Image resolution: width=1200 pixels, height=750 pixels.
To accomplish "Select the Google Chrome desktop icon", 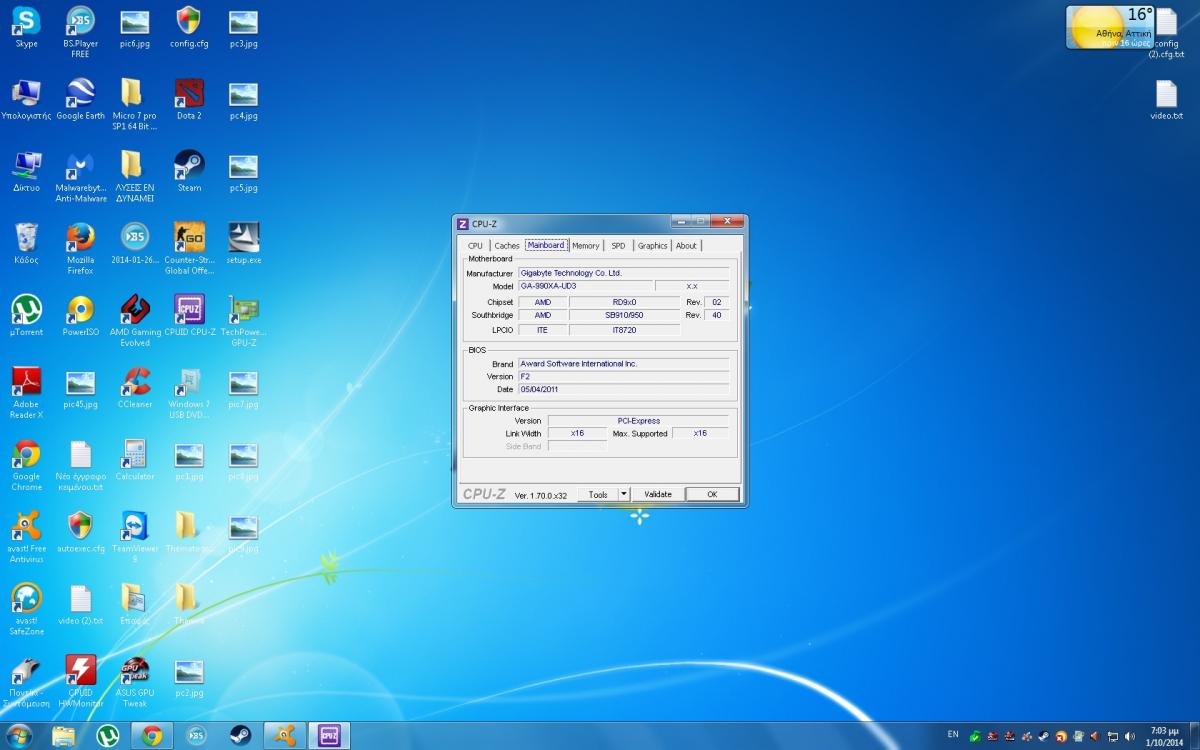I will click(x=26, y=465).
